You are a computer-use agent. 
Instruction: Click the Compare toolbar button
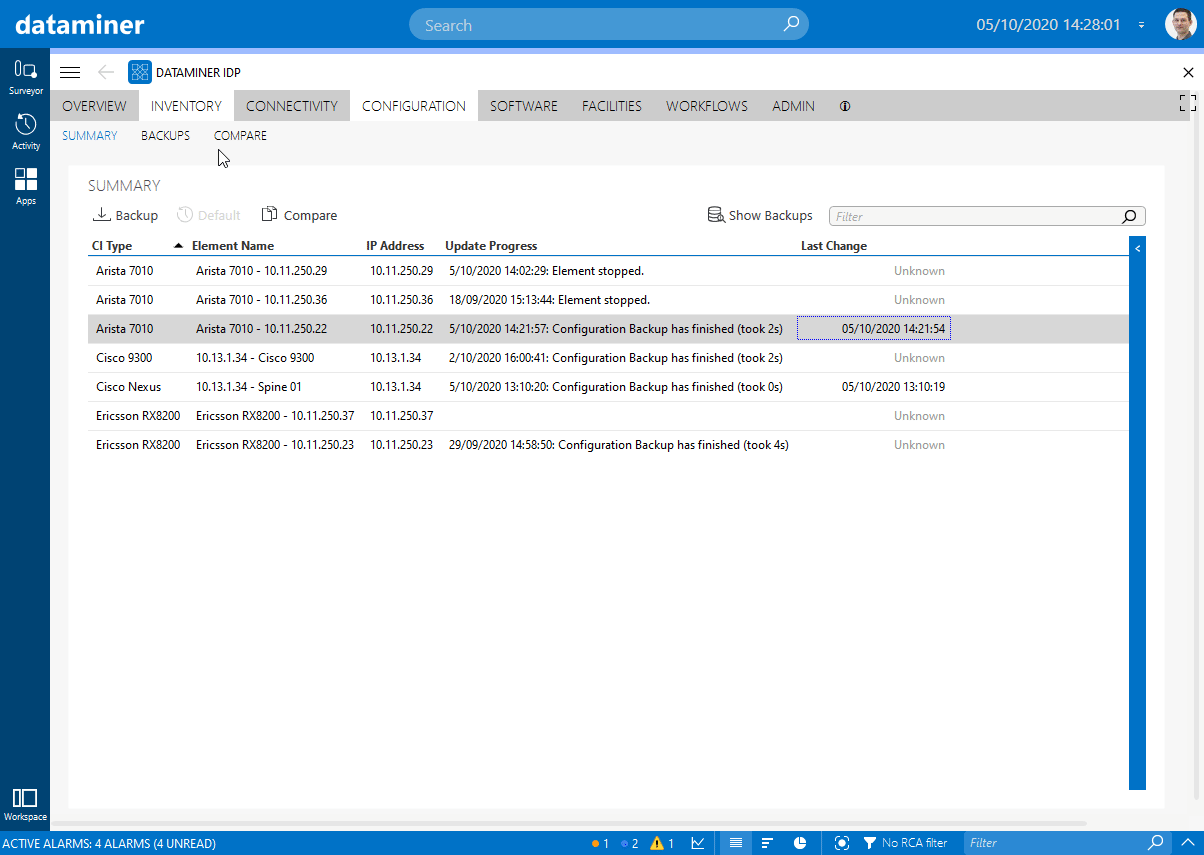click(x=299, y=215)
